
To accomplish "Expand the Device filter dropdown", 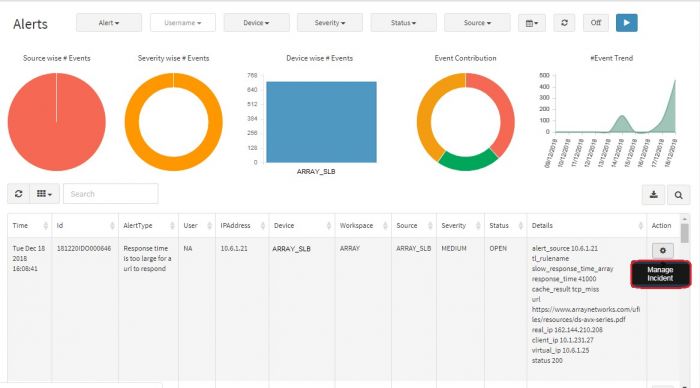I will pos(256,23).
